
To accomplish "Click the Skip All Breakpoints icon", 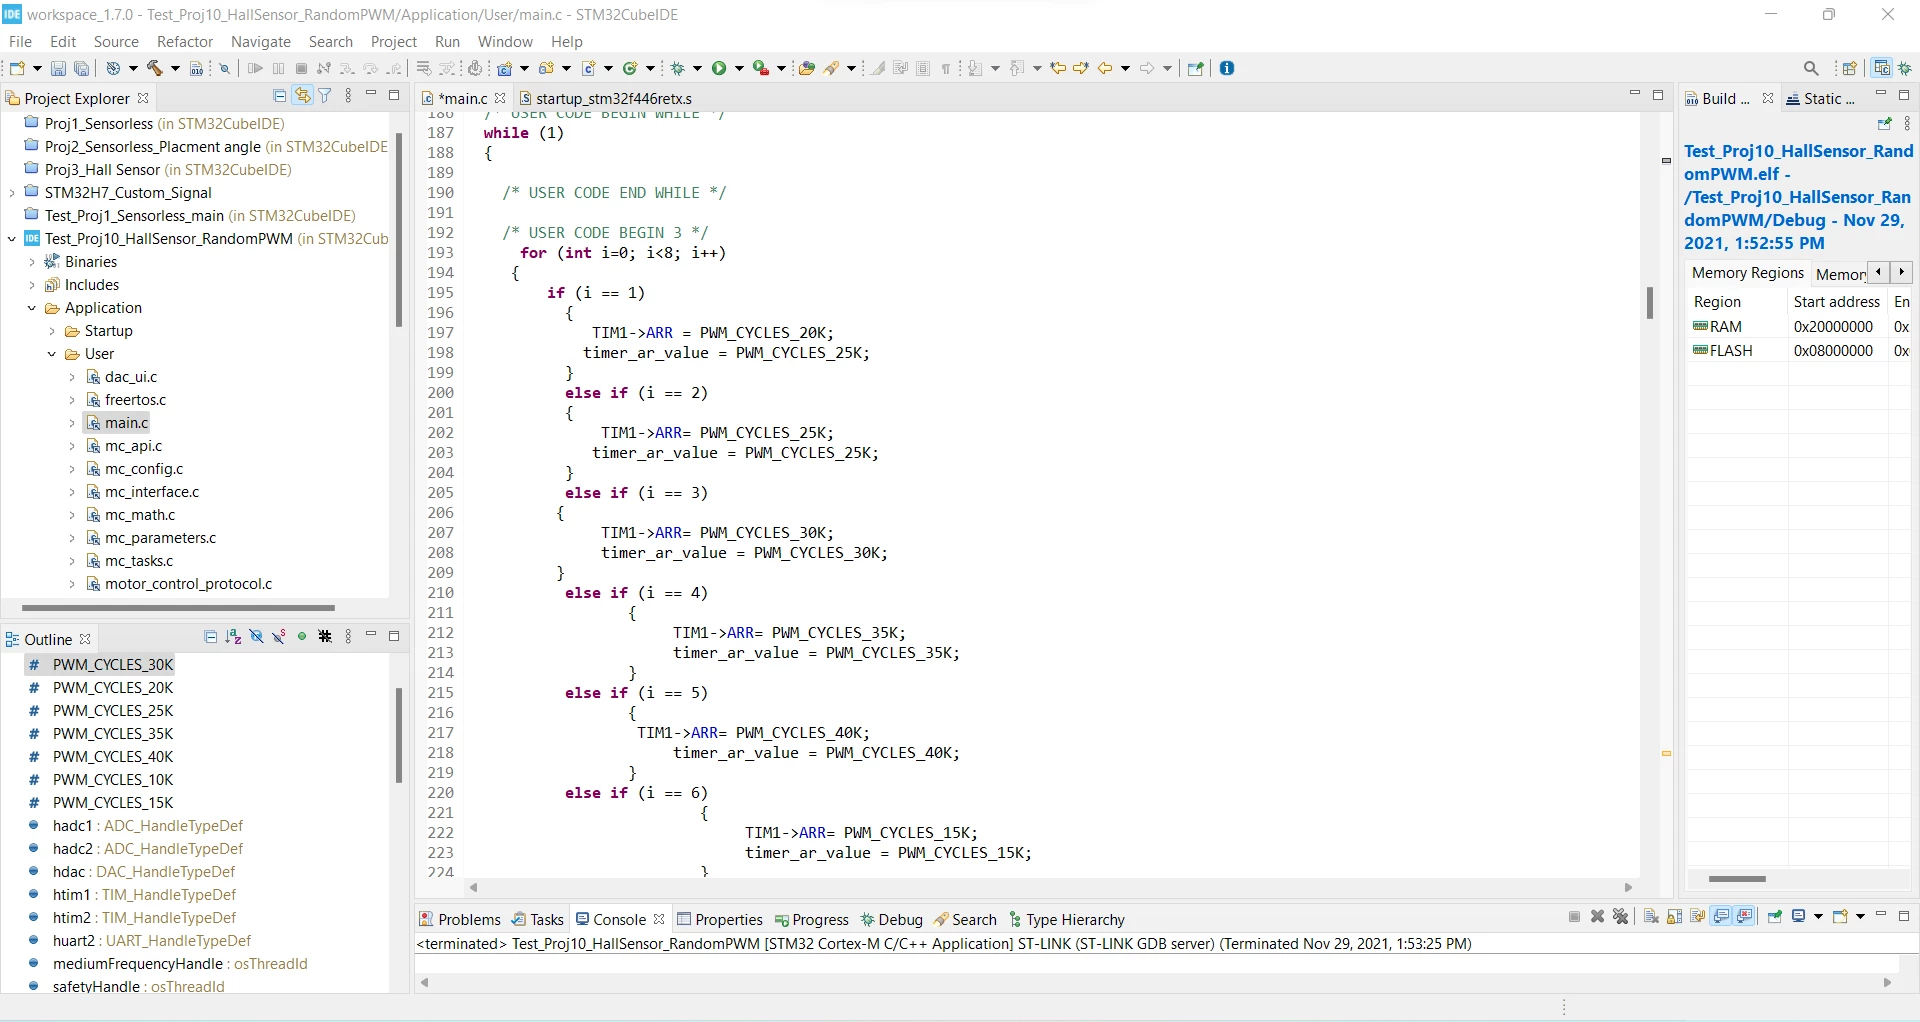I will coord(225,68).
